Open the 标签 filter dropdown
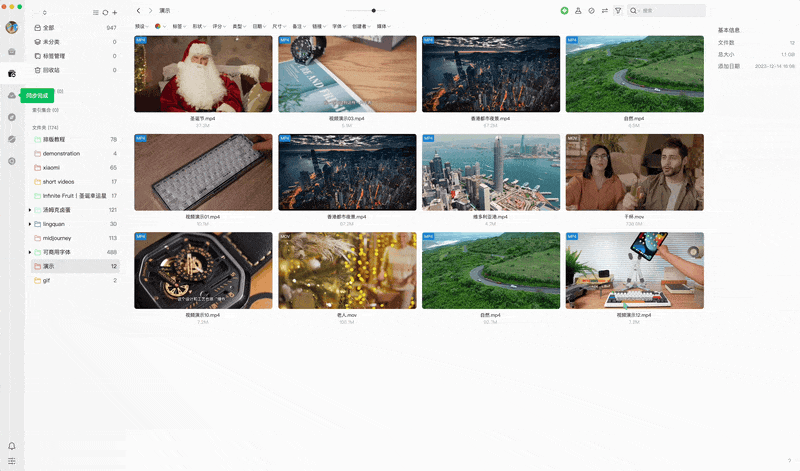The height and width of the screenshot is (471, 800). 179,26
